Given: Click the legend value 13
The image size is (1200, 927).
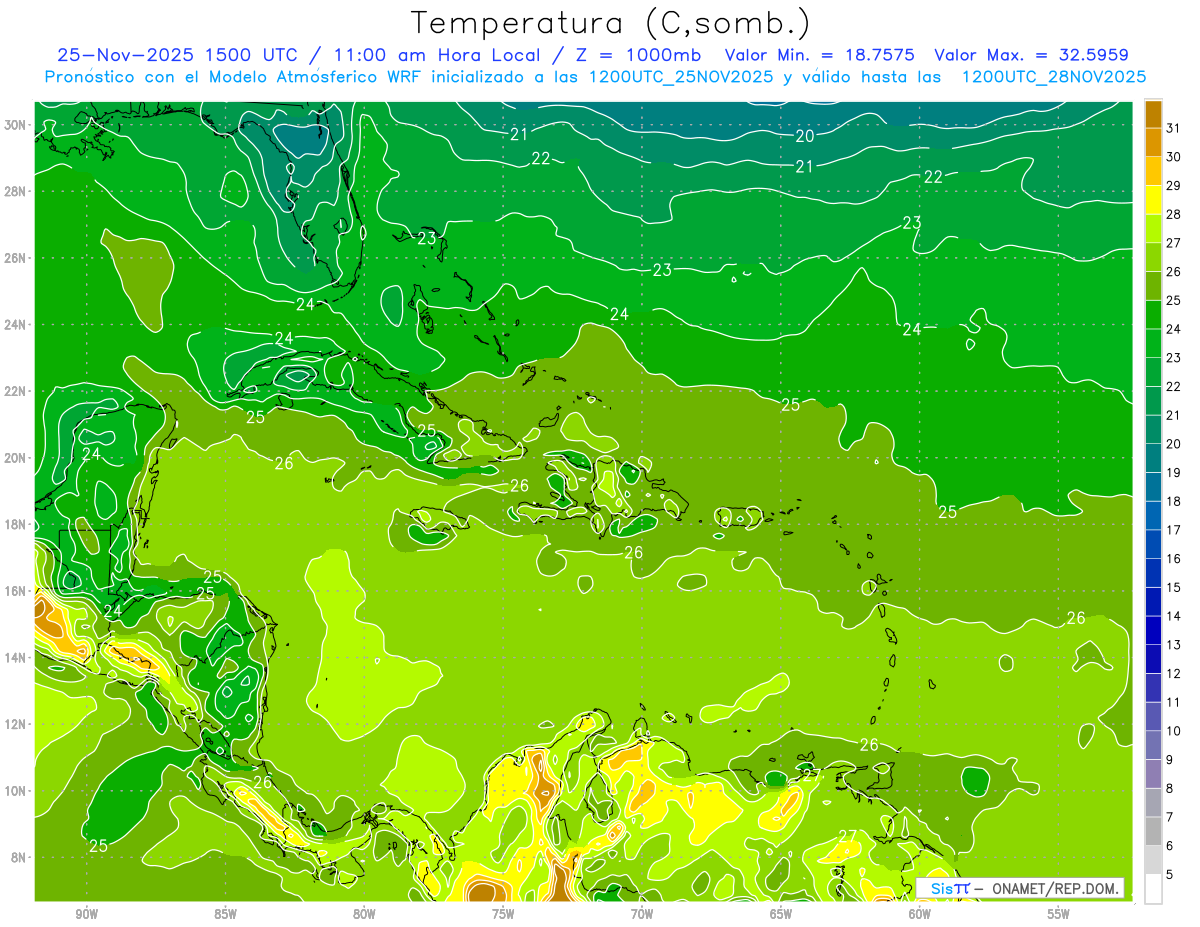Looking at the screenshot, I should click(1174, 645).
